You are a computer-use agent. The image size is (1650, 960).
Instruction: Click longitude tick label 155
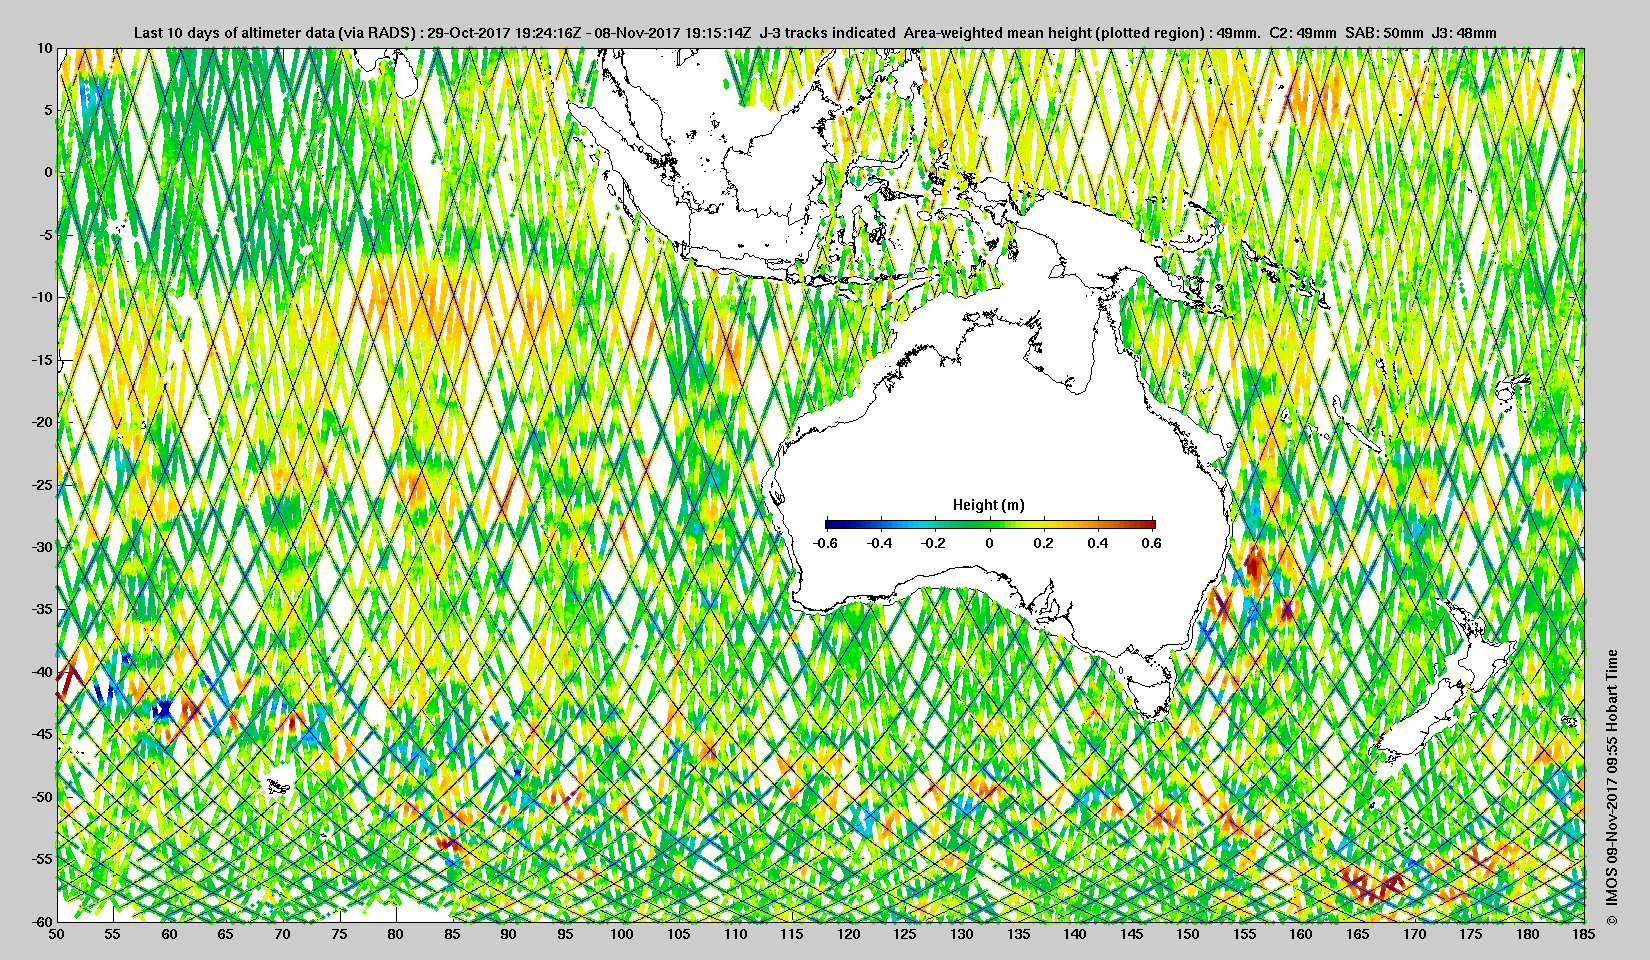[1245, 935]
